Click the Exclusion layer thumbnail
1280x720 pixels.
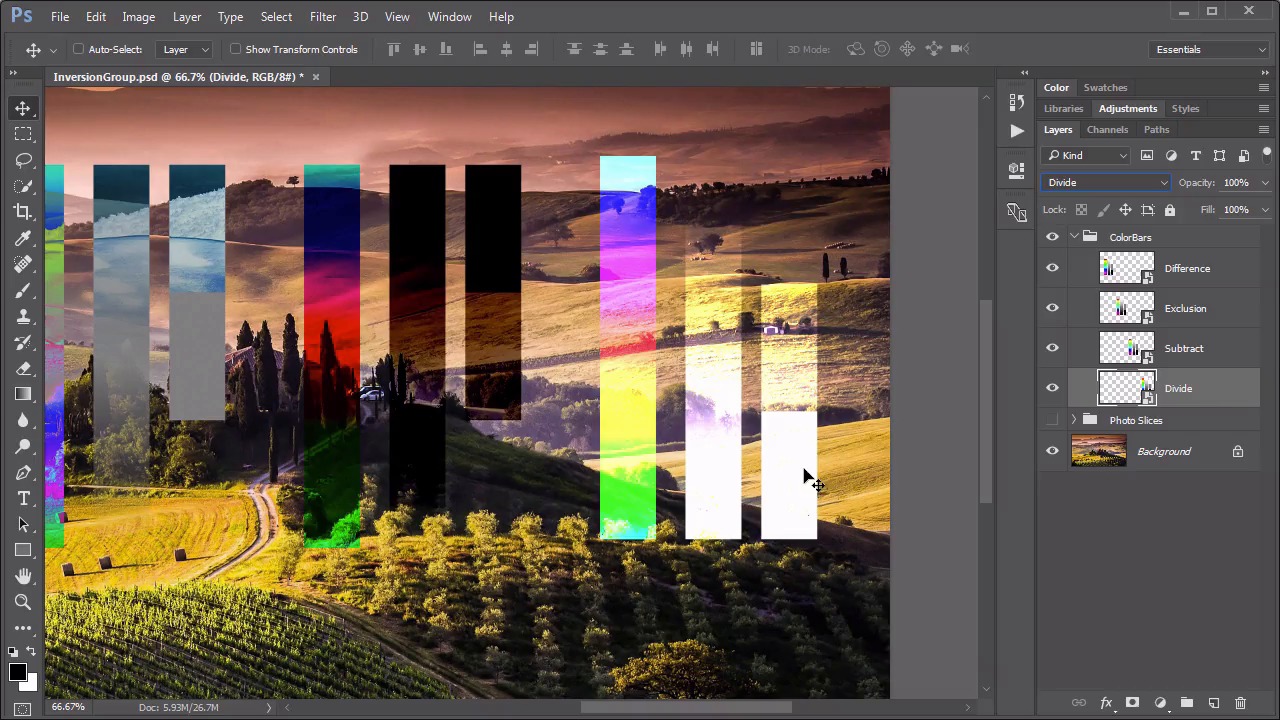[x=1126, y=308]
